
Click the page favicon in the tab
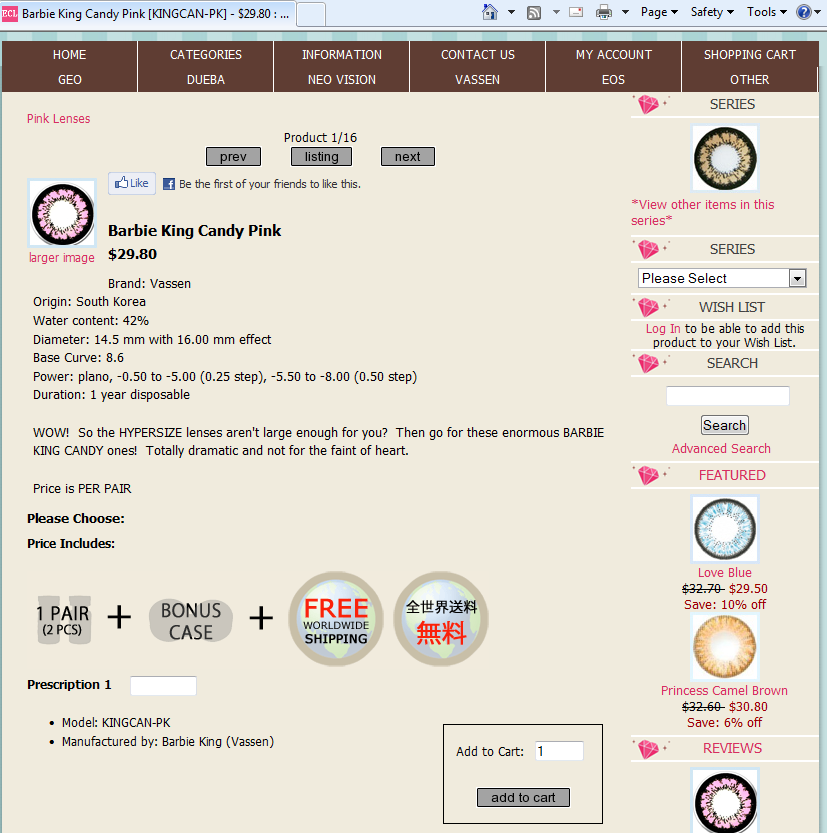(x=10, y=14)
